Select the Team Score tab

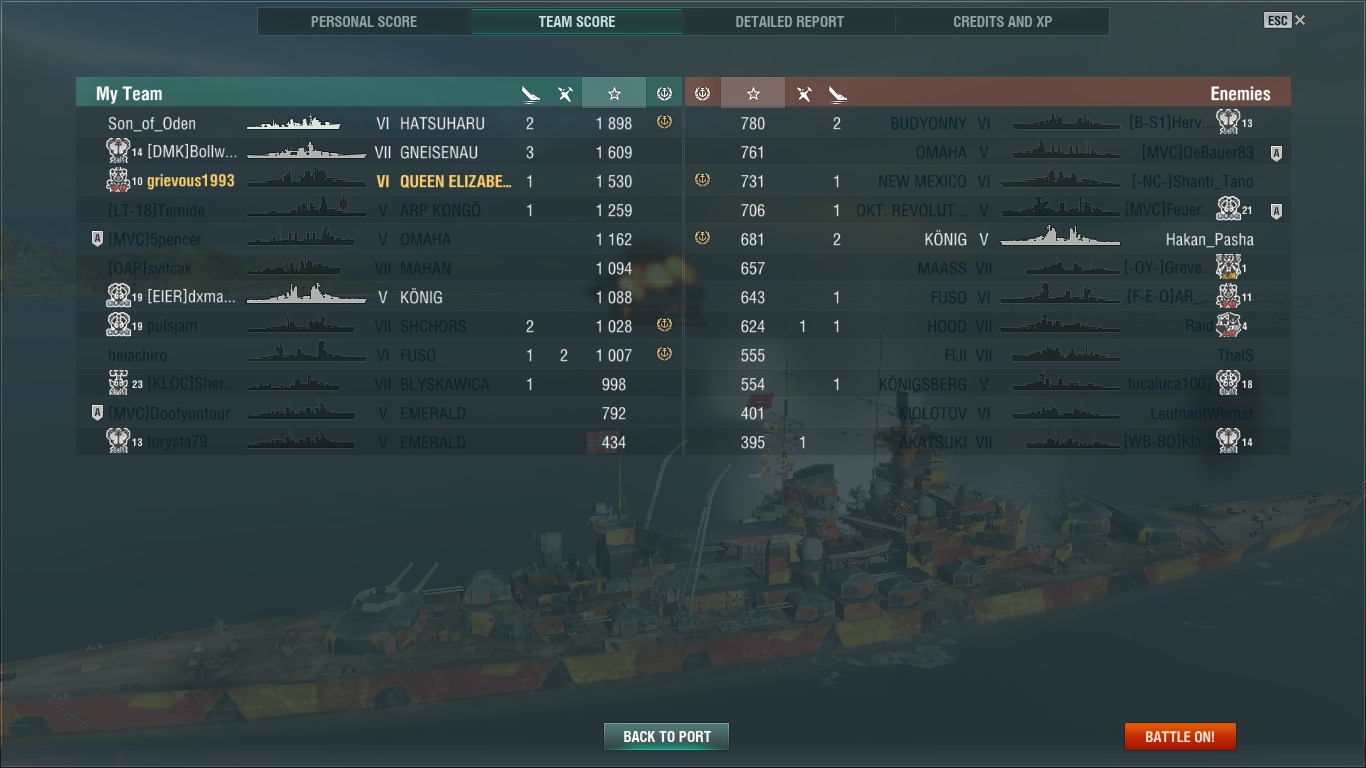pyautogui.click(x=577, y=21)
